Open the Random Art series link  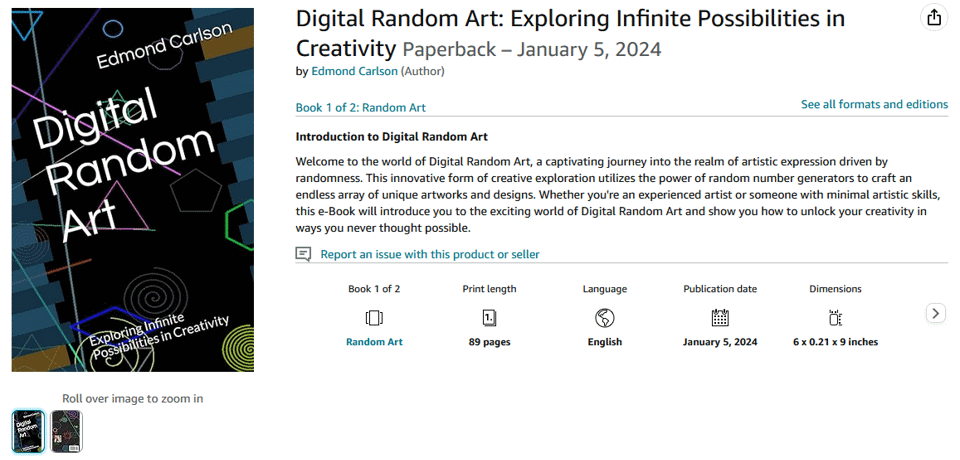(x=374, y=342)
